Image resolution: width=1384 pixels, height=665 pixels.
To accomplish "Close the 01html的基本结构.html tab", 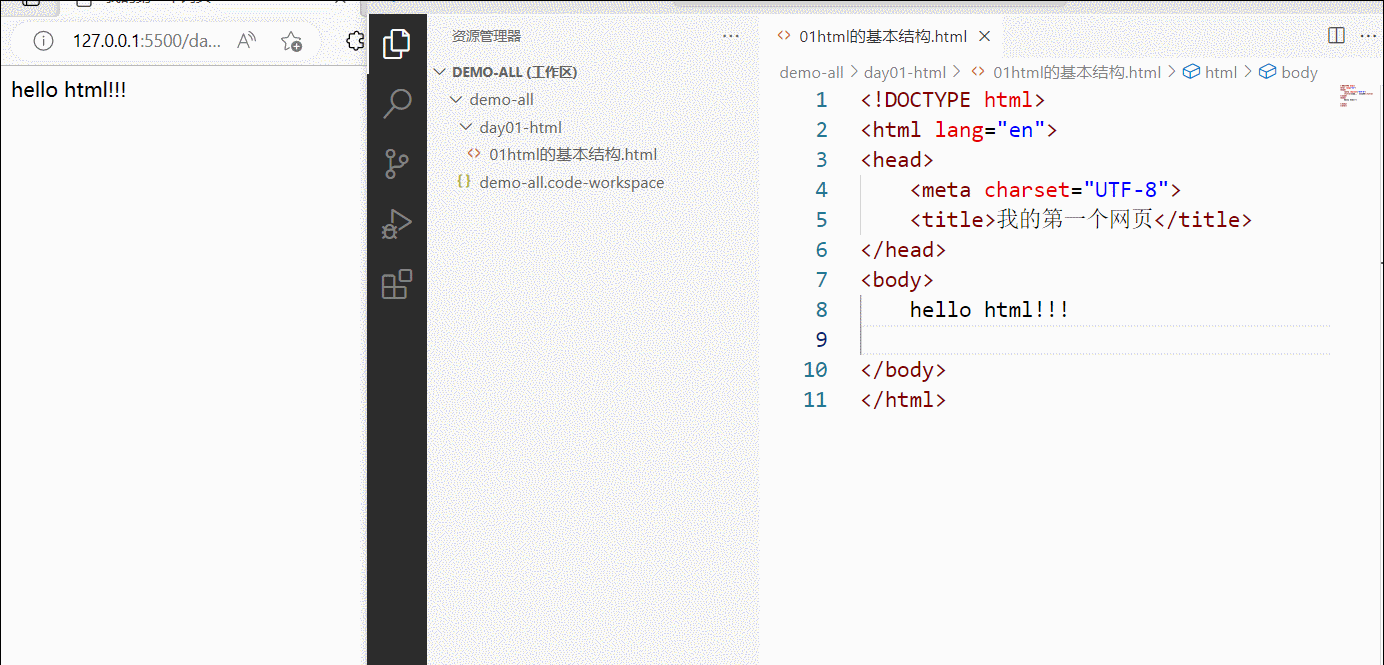I will click(984, 37).
